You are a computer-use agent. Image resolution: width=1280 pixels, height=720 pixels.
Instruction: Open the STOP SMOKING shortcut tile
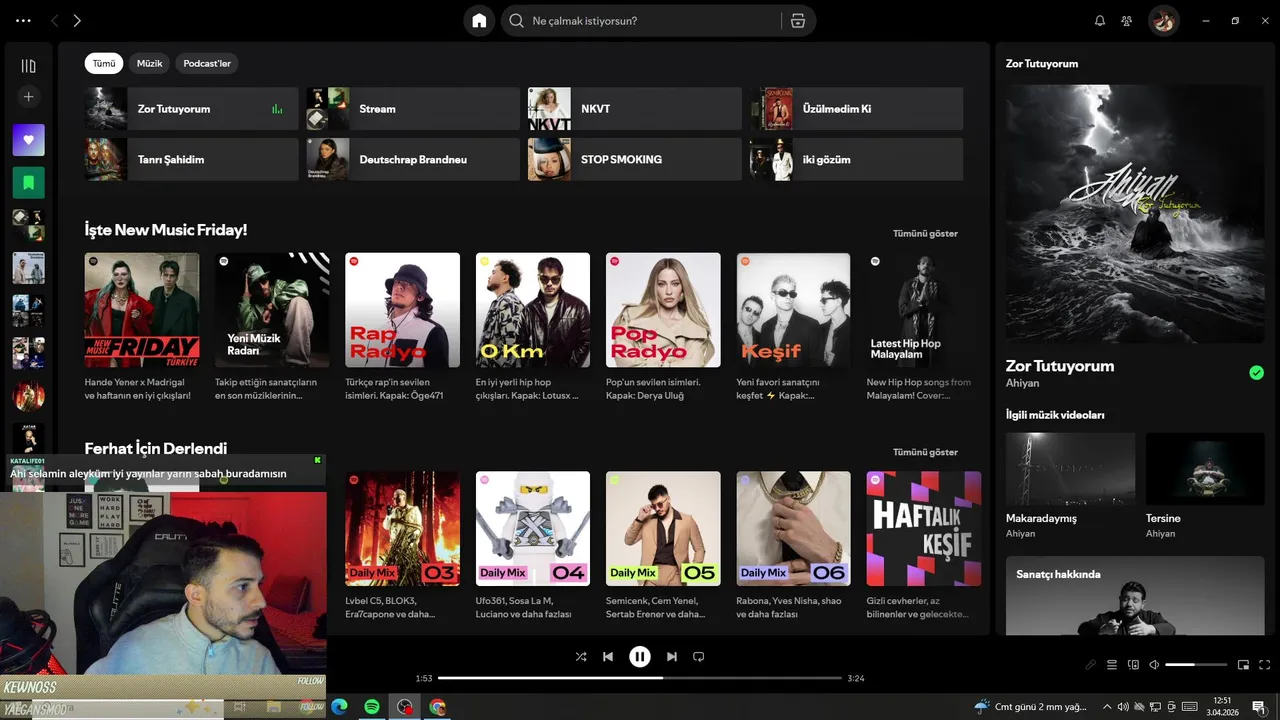tap(635, 159)
